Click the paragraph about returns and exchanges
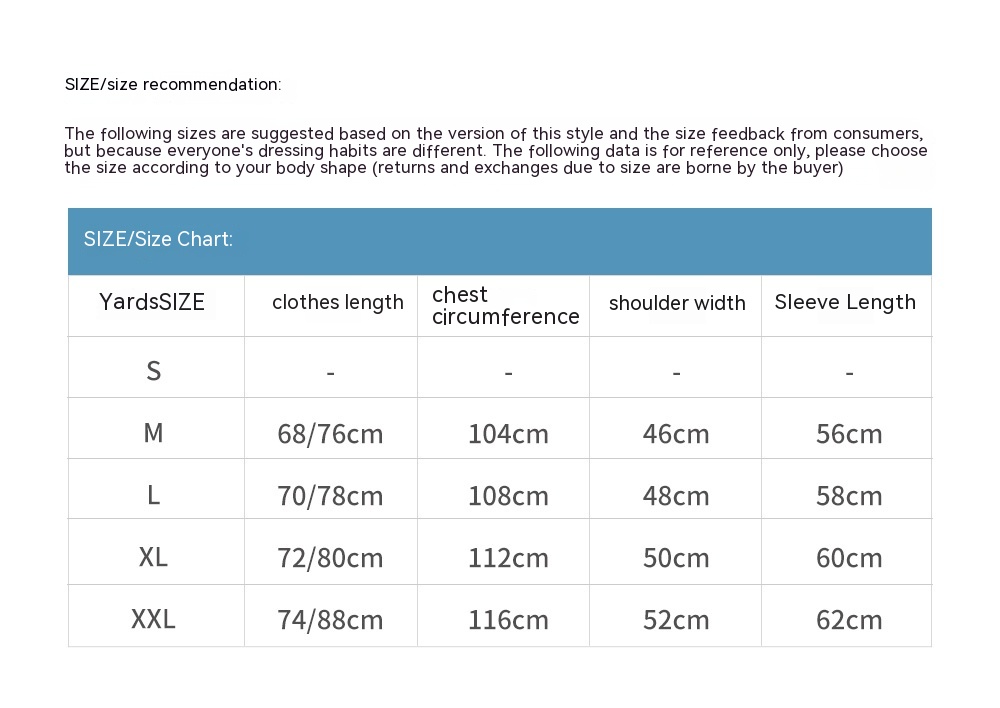Screen dimensions: 1000x708 pyautogui.click(x=495, y=151)
